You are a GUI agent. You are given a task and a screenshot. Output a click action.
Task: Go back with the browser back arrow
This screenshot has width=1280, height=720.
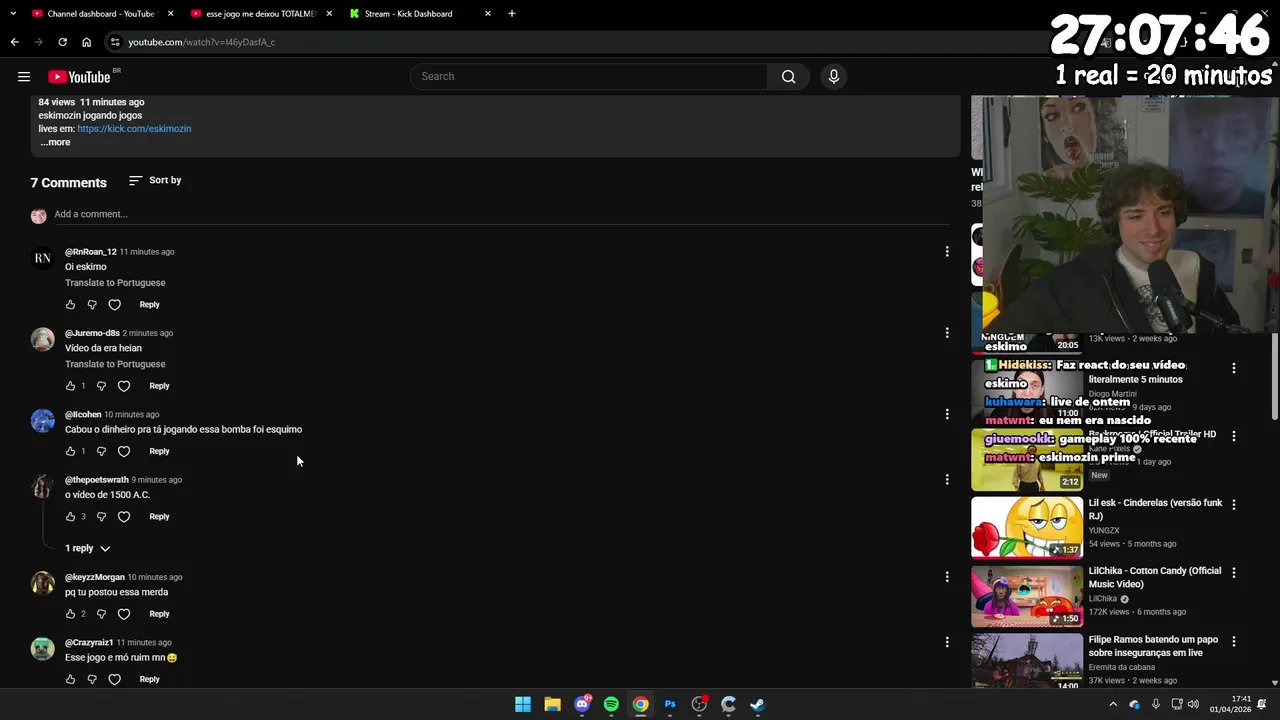[x=14, y=42]
